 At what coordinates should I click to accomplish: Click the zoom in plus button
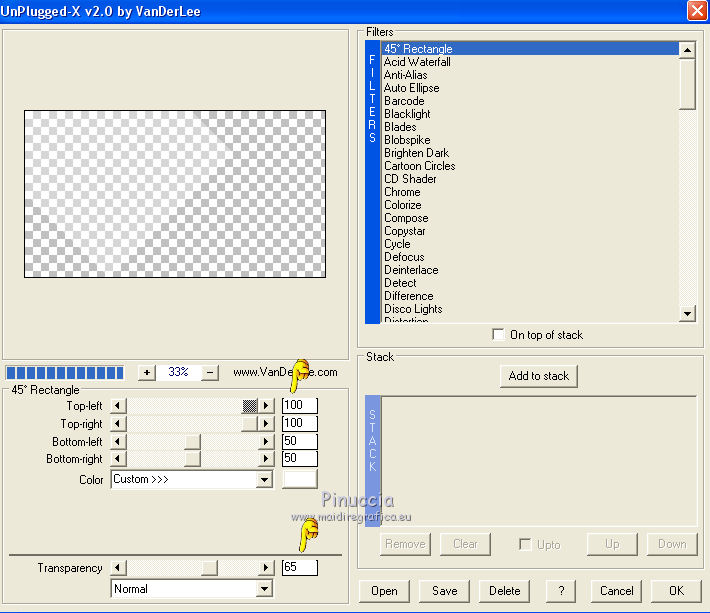147,372
